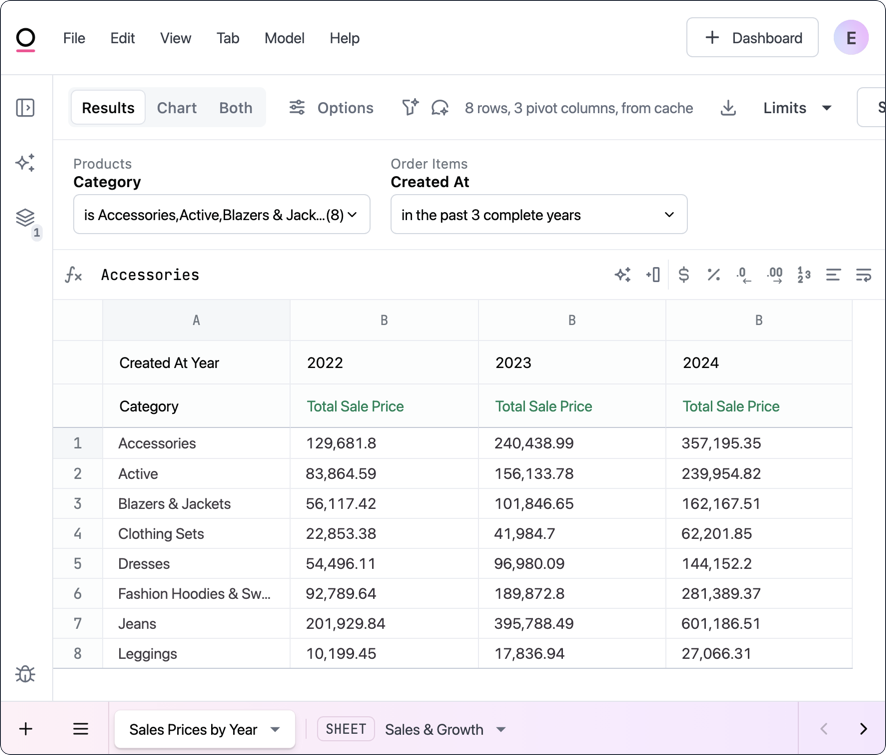
Task: Open the Category filter dropdown showing Accessories
Action: tap(221, 214)
